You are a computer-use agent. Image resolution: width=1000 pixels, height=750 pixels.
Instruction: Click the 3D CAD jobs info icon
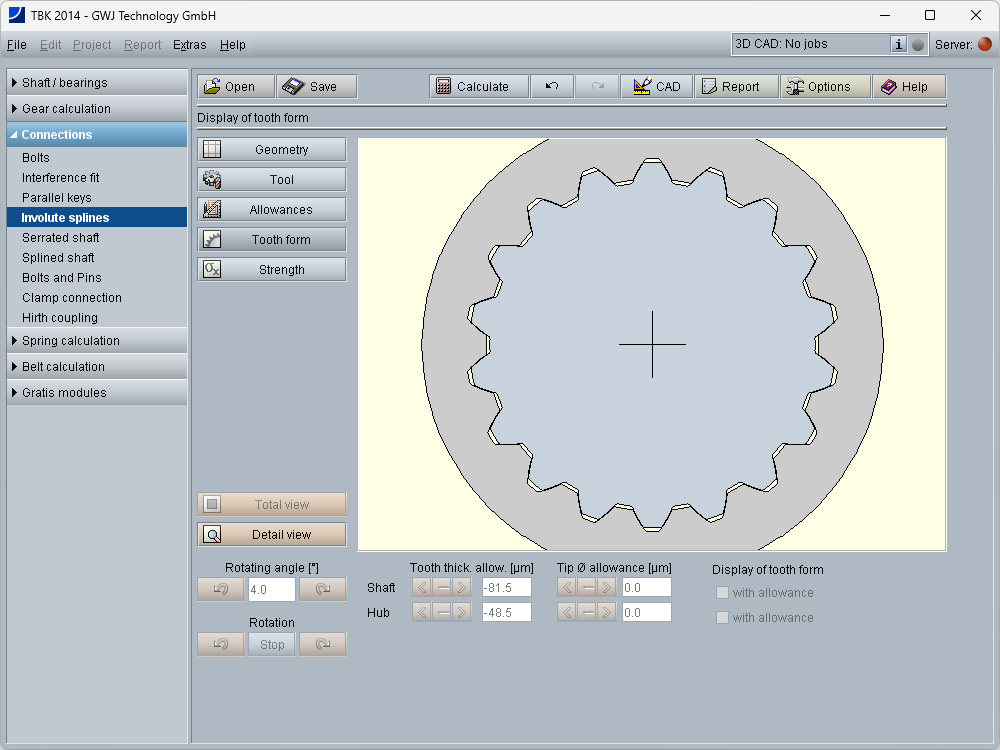click(898, 44)
